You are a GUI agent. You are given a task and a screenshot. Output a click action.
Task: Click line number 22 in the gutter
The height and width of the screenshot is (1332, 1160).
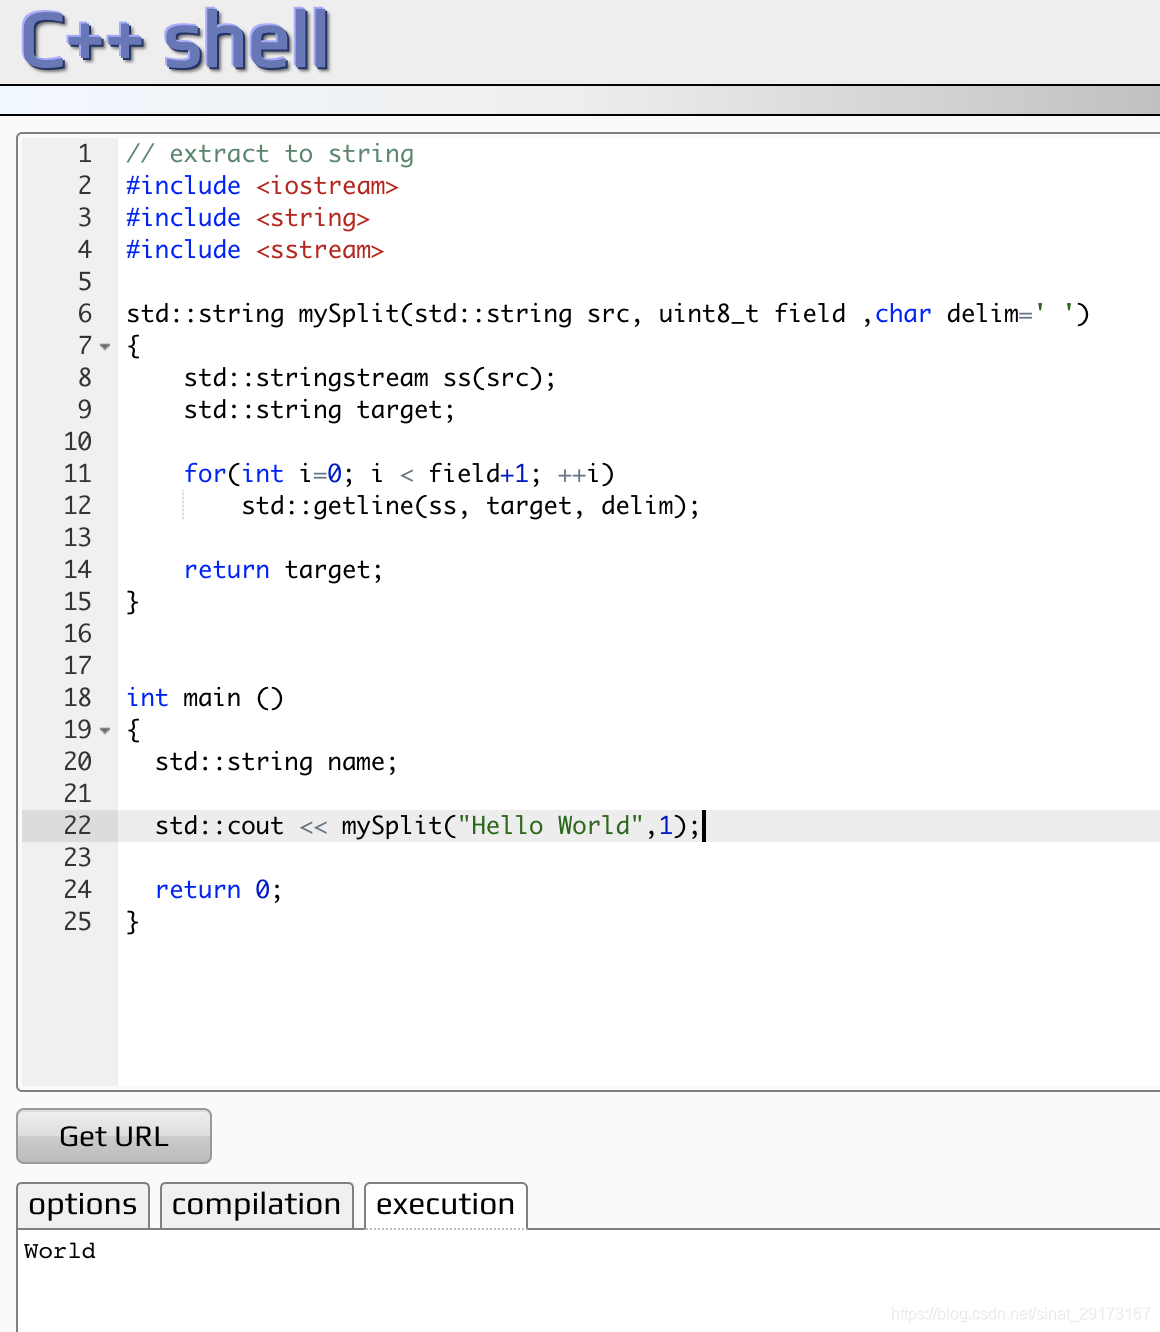point(77,826)
